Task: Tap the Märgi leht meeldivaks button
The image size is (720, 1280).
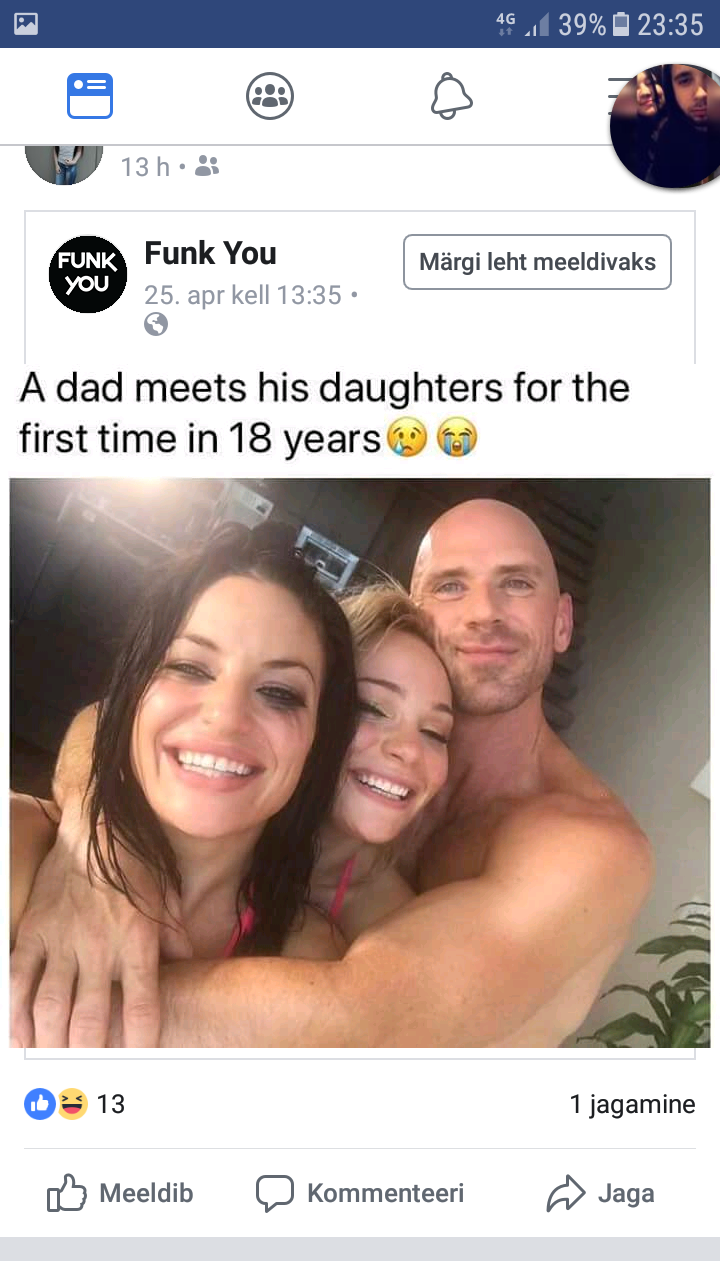Action: 537,262
